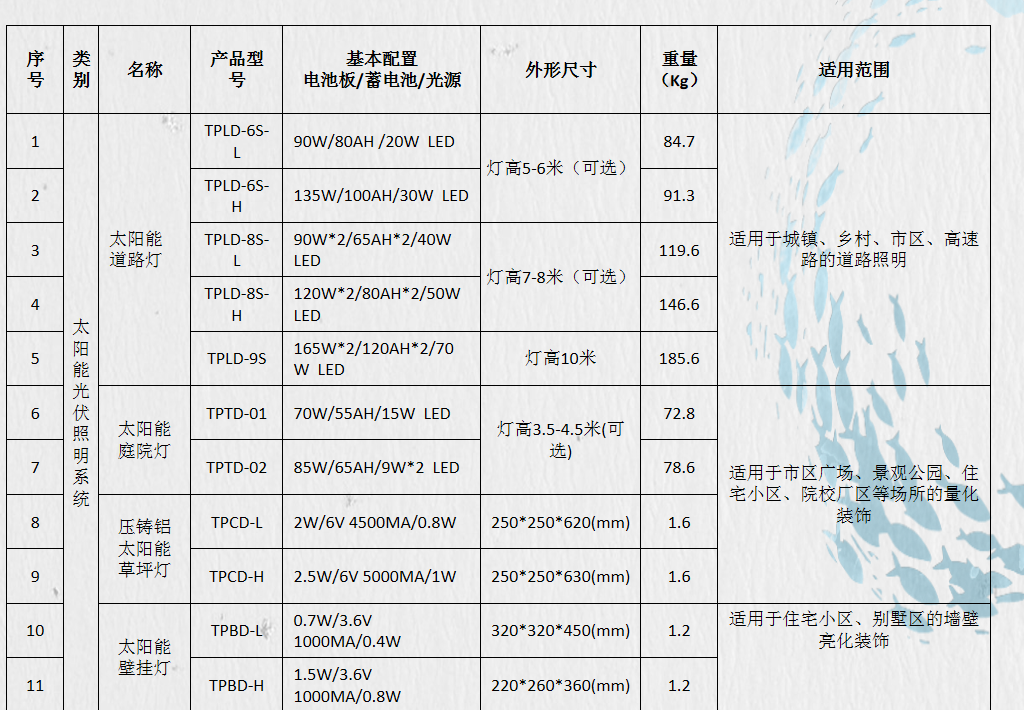Click model cell 'TPBD-L'
This screenshot has height=710, width=1024.
(236, 630)
